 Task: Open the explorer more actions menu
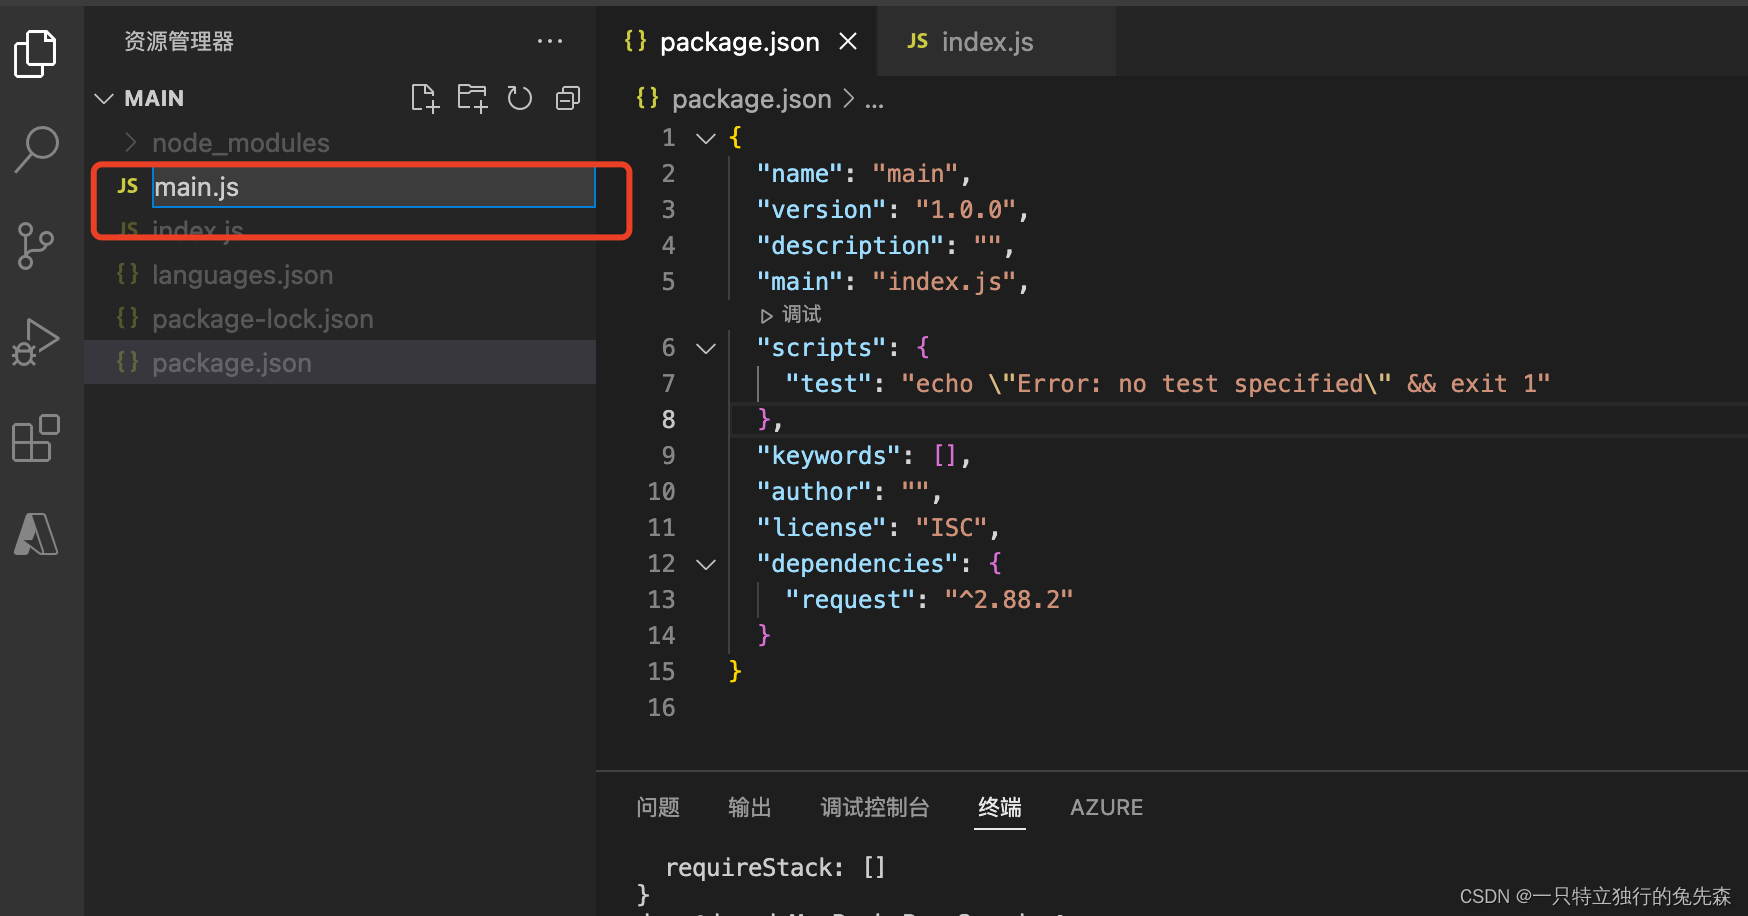[x=550, y=42]
